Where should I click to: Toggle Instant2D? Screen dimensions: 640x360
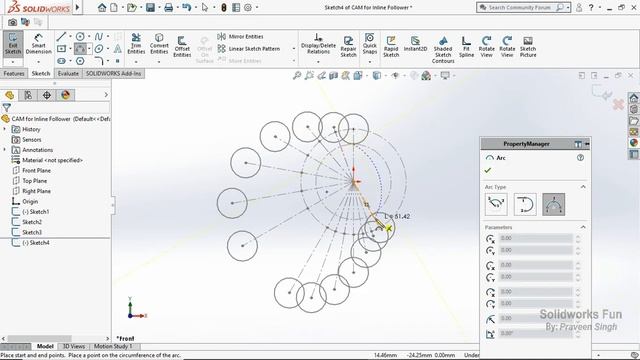415,44
